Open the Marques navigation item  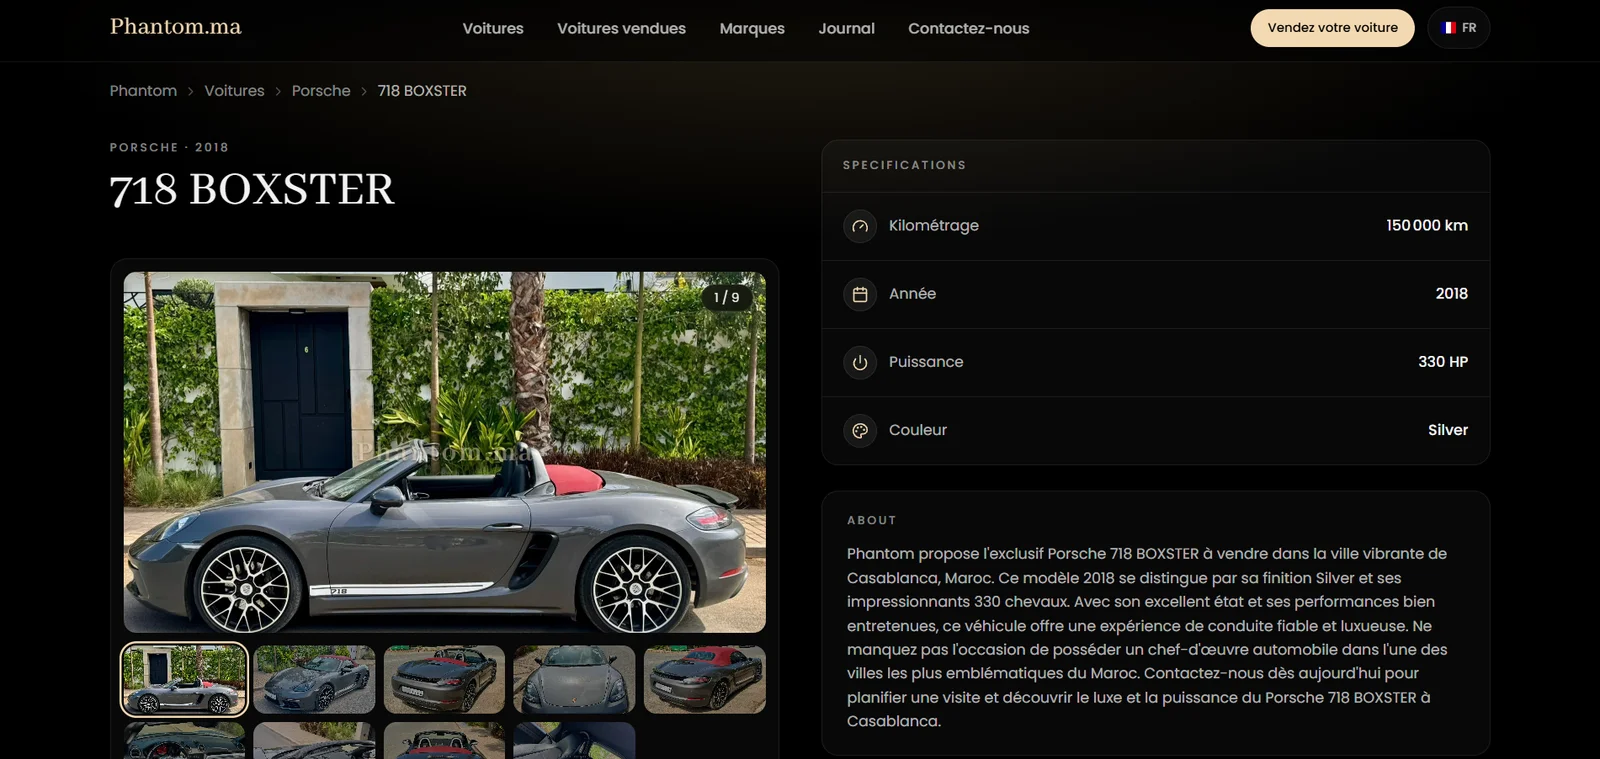752,28
